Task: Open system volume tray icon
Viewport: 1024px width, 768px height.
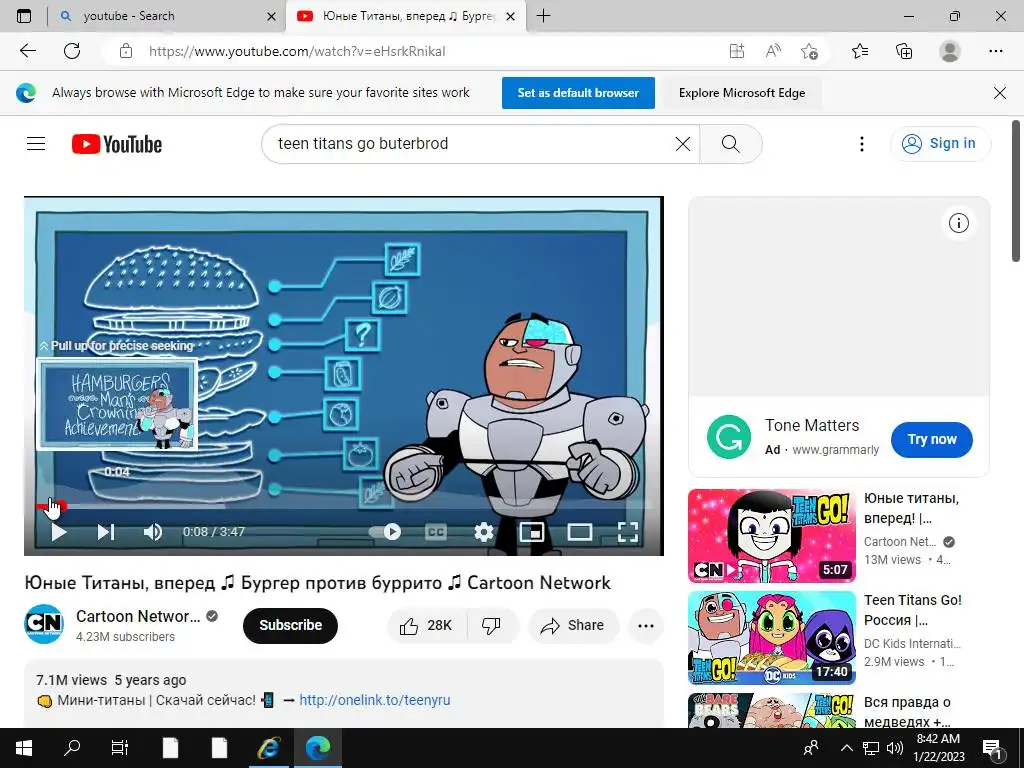Action: point(895,748)
